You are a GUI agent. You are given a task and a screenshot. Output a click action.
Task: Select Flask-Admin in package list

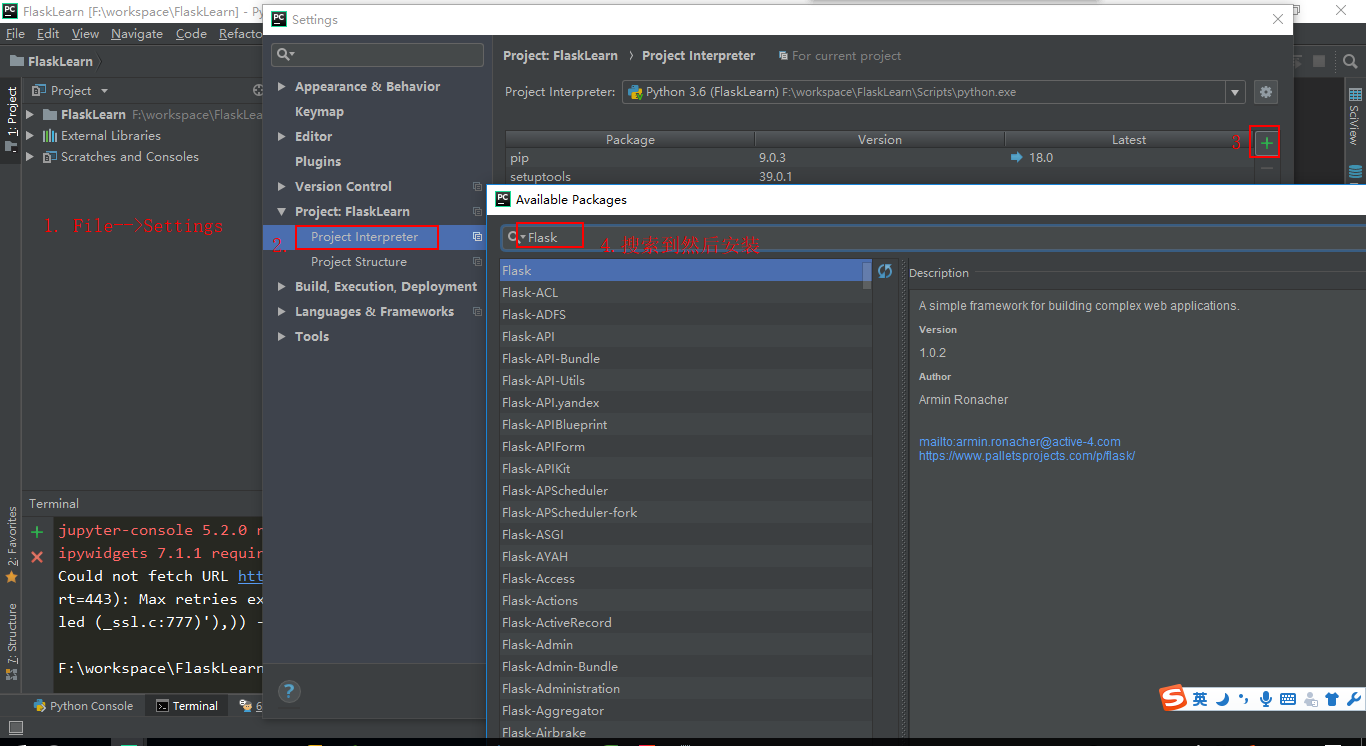tap(685, 645)
